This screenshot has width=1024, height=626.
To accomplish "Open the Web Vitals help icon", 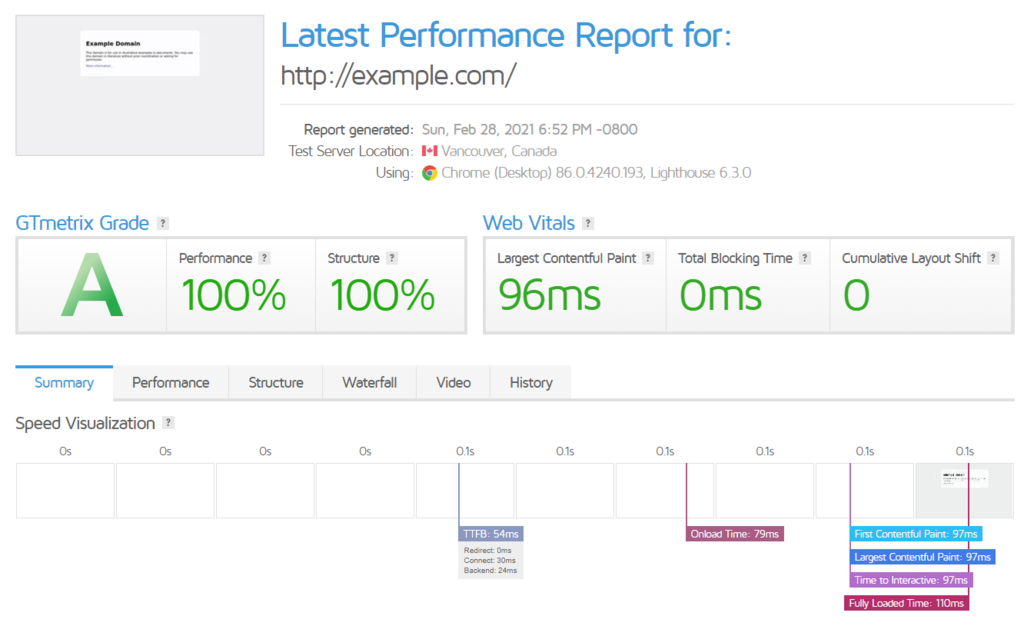I will pyautogui.click(x=587, y=223).
